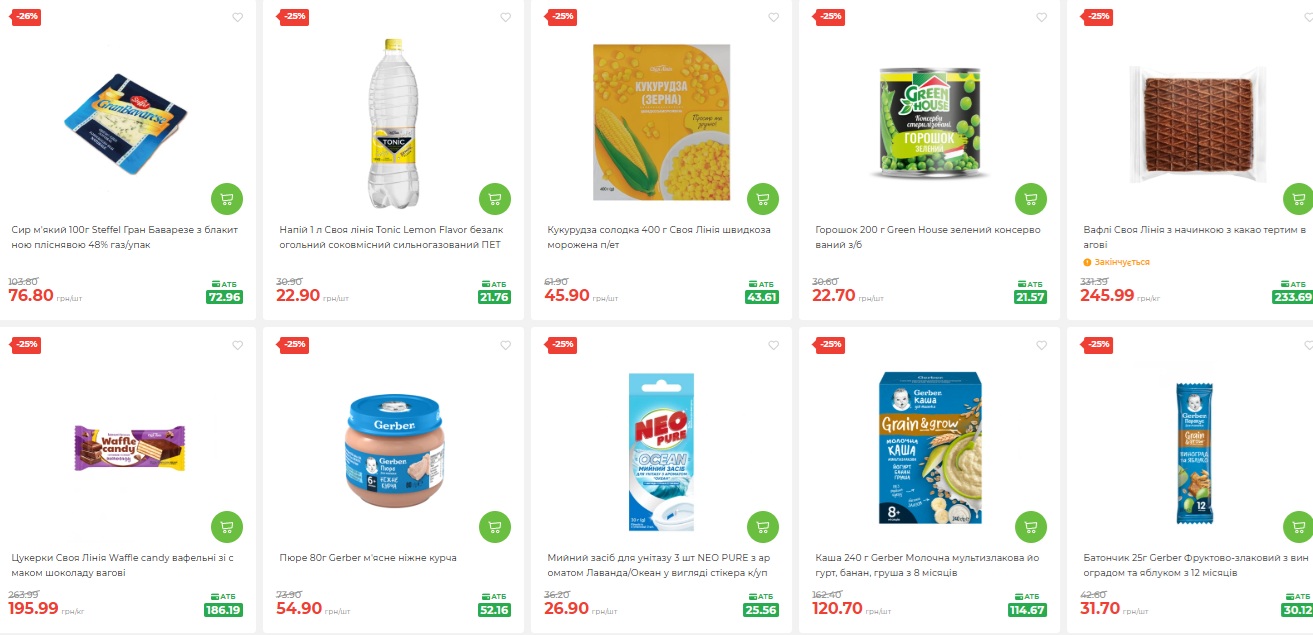Add Gerber meat puree to cart
Image resolution: width=1313 pixels, height=635 pixels.
click(x=495, y=526)
